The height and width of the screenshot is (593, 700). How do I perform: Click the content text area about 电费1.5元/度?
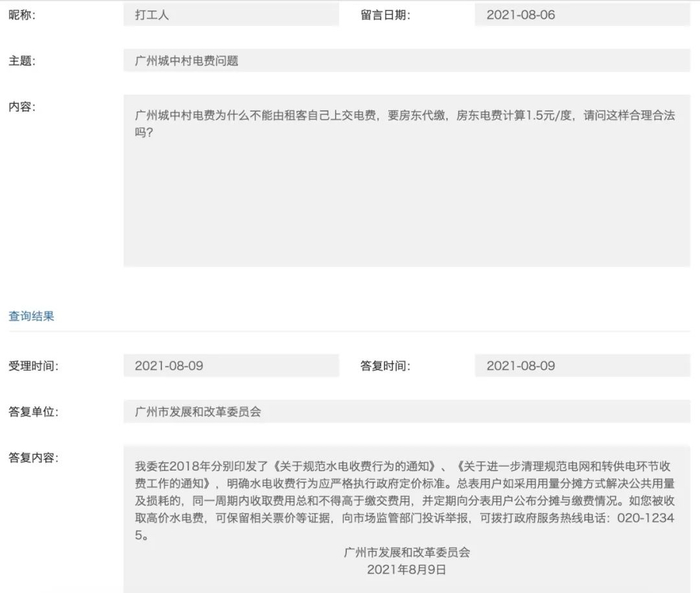tap(407, 180)
